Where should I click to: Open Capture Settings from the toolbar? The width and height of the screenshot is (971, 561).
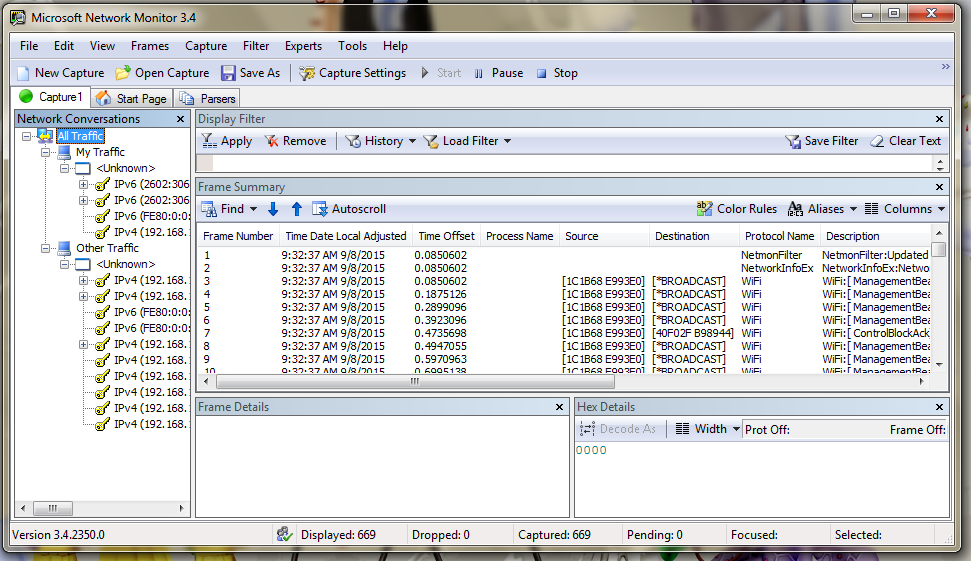tap(352, 73)
